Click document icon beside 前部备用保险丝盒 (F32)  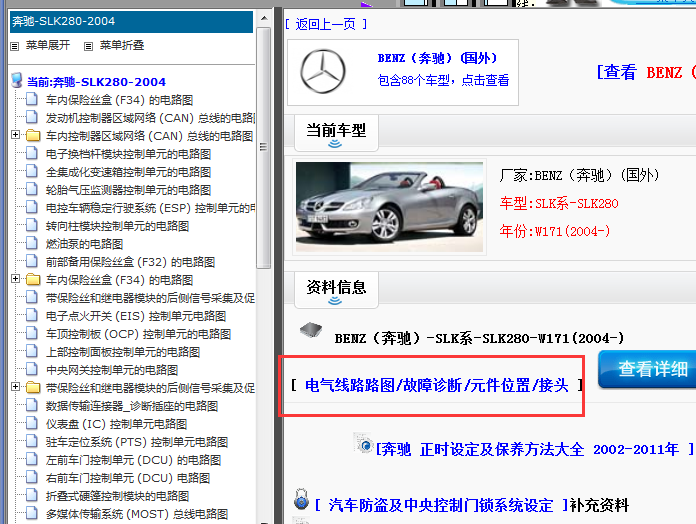pyautogui.click(x=32, y=262)
